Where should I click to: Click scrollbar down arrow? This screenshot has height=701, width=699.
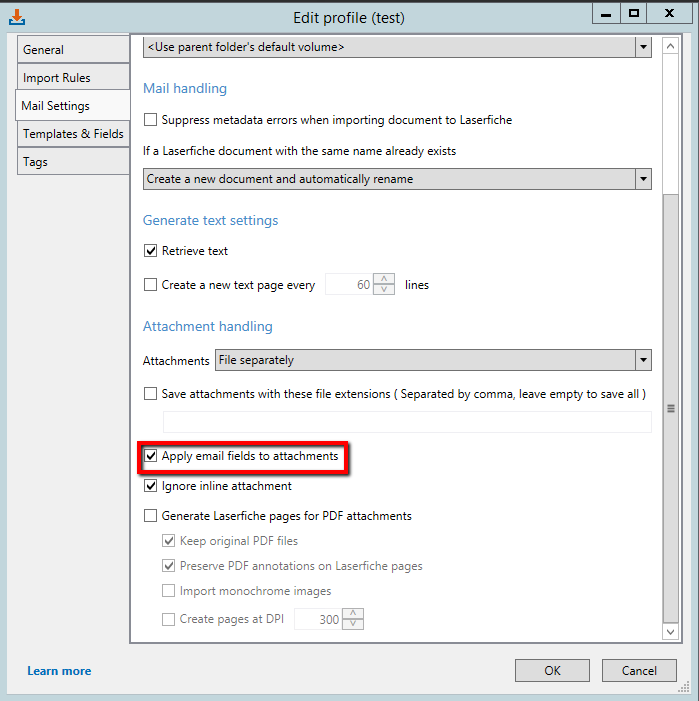[670, 632]
